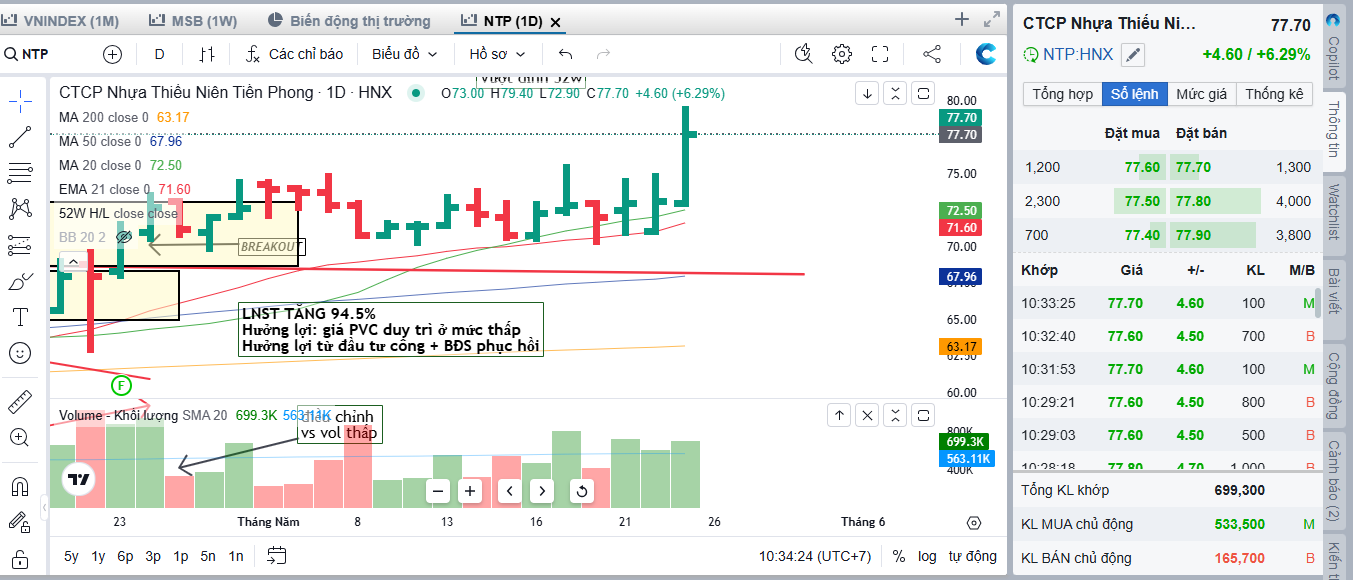Image resolution: width=1353 pixels, height=580 pixels.
Task: Open the Mức giá tab
Action: point(1201,94)
